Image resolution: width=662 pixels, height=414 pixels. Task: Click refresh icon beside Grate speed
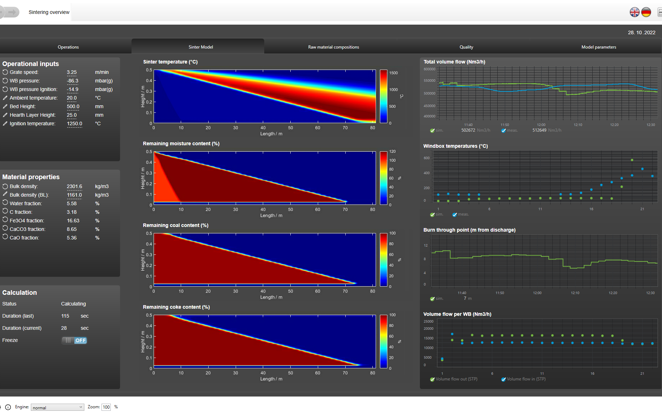pos(5,72)
